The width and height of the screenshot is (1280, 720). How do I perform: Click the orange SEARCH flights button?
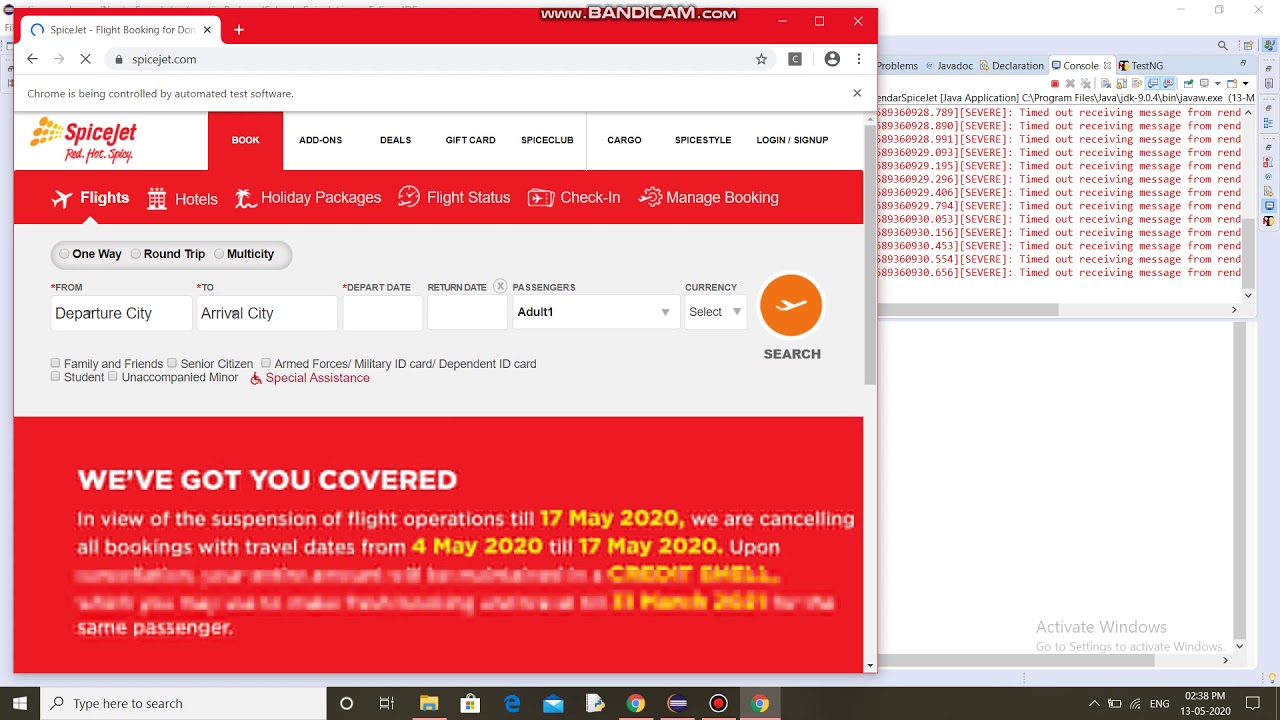point(791,306)
